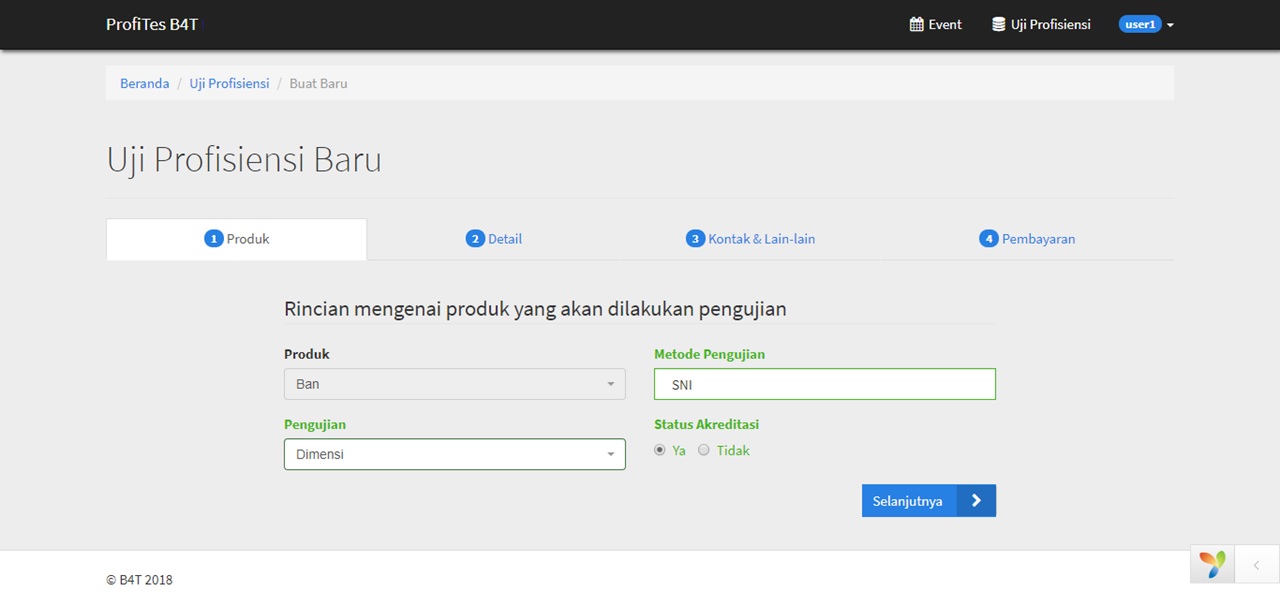1280x606 pixels.
Task: Switch to the Kontak & Lain-lain tab
Action: click(x=761, y=239)
